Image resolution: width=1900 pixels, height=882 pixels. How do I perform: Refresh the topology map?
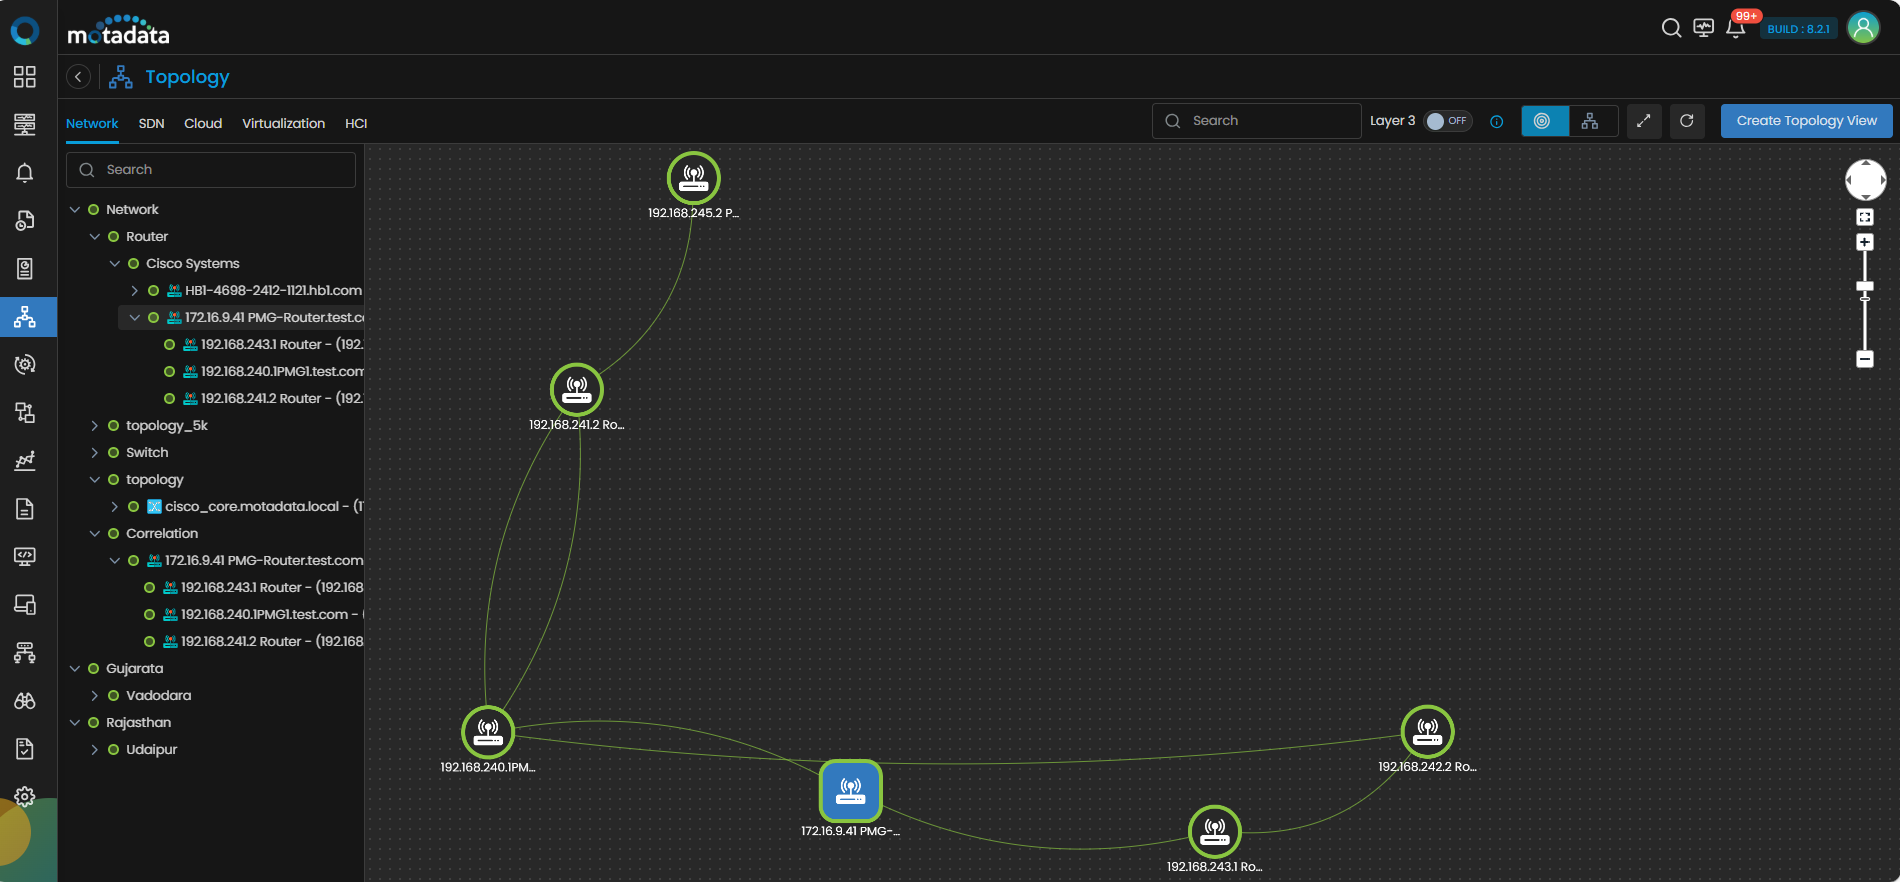1687,121
